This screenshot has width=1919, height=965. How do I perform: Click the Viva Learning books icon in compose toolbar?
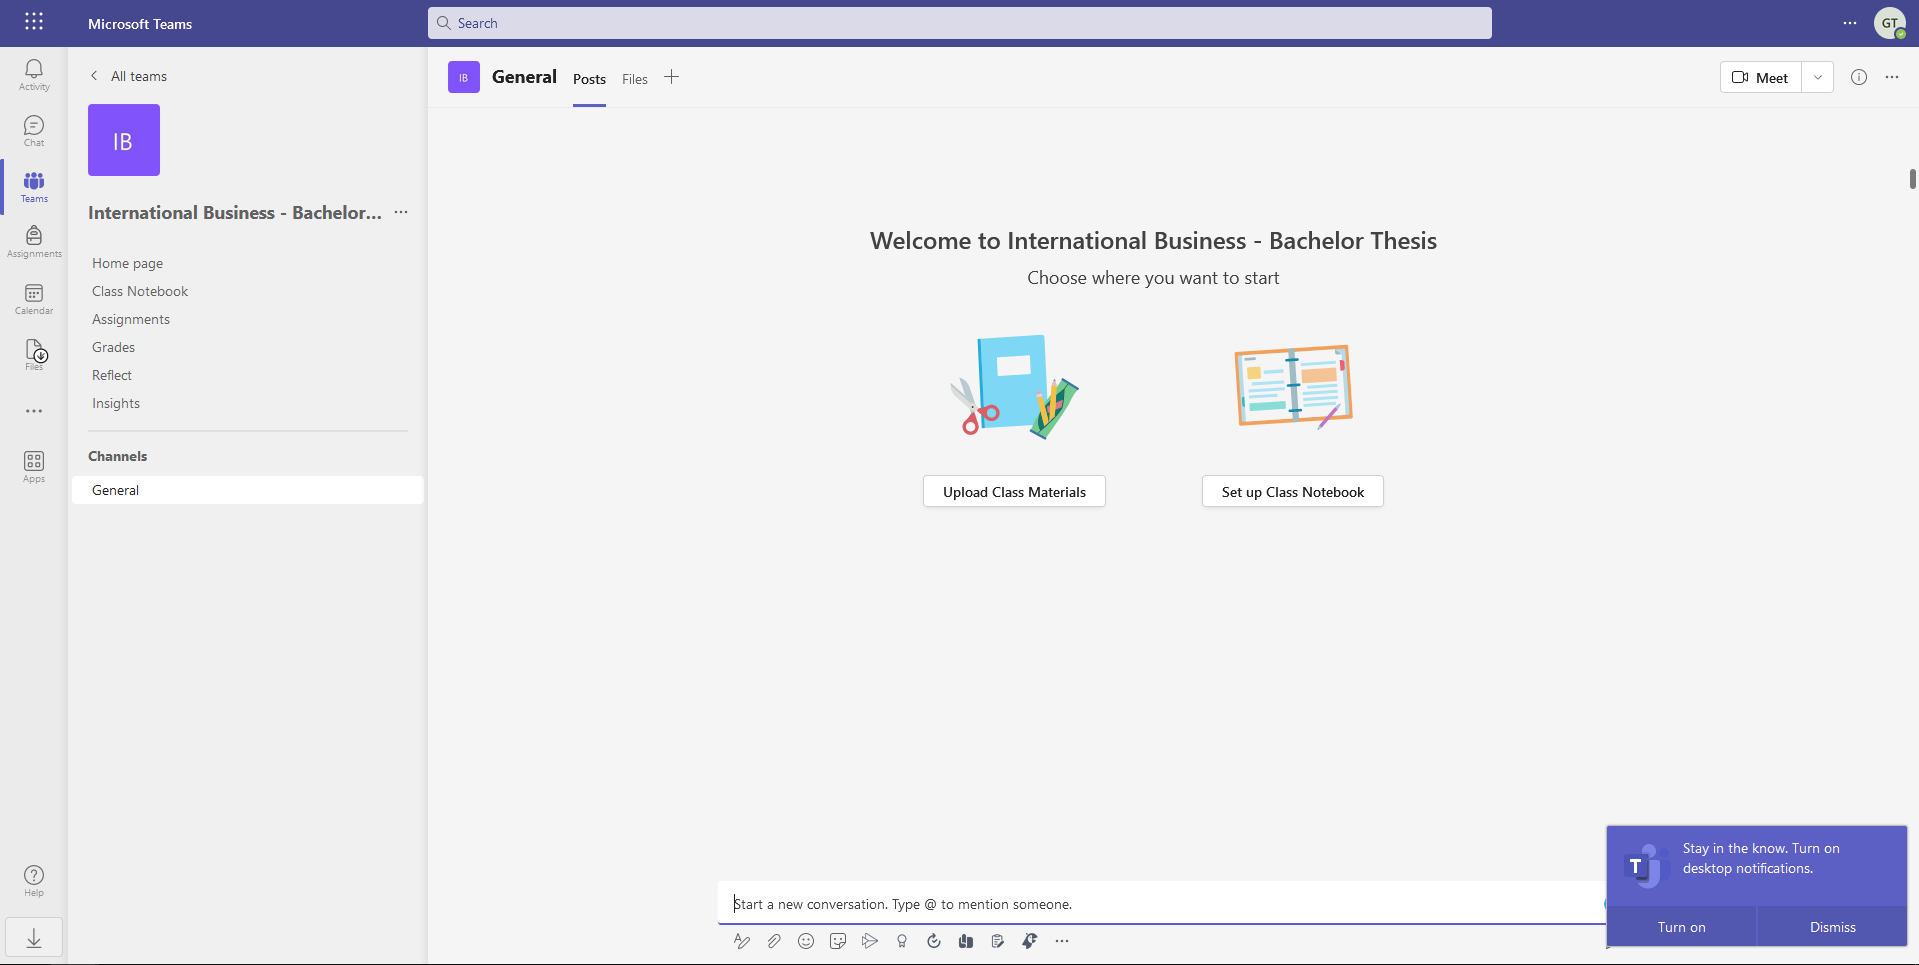point(966,941)
